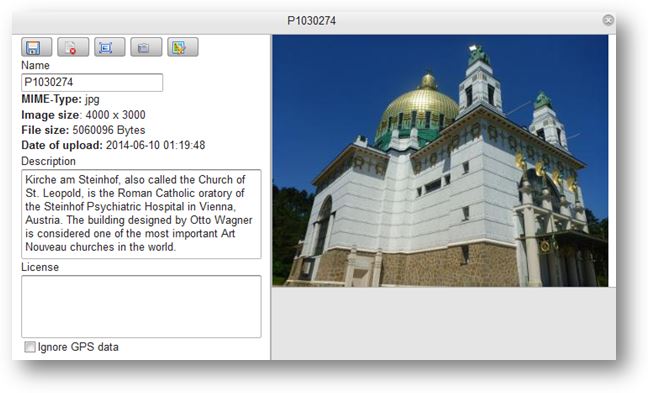Image resolution: width=648 pixels, height=393 pixels.
Task: Click the 'License' label
Action: coord(40,267)
